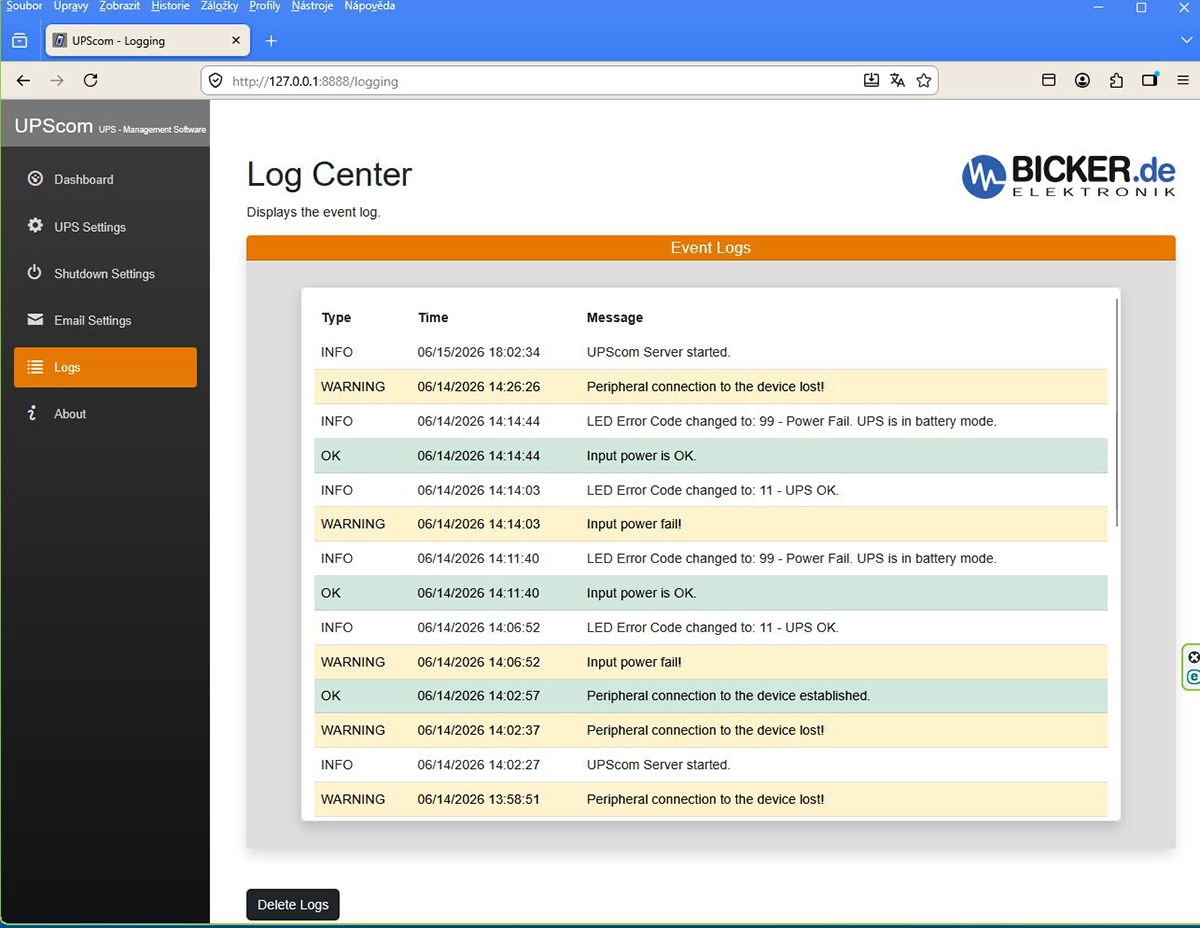The width and height of the screenshot is (1200, 928).
Task: Bookmark this page with the star icon
Action: (x=923, y=81)
